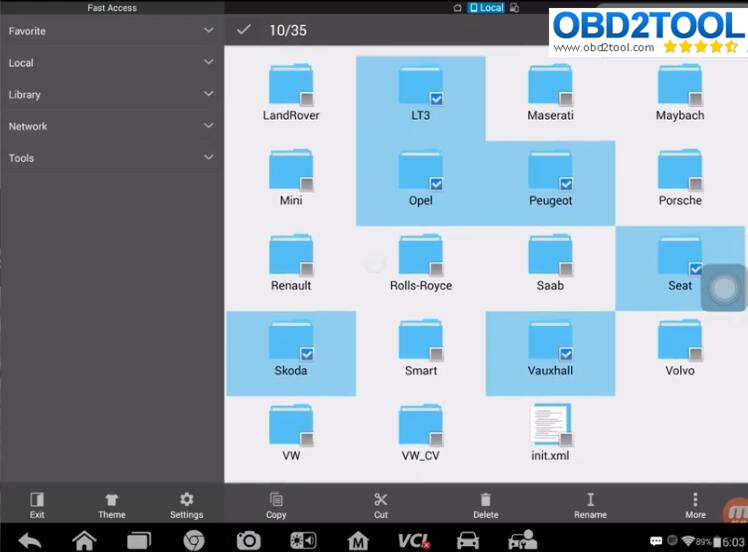Screen dimensions: 748x552
Task: Launch the Chrome browser
Action: point(194,541)
